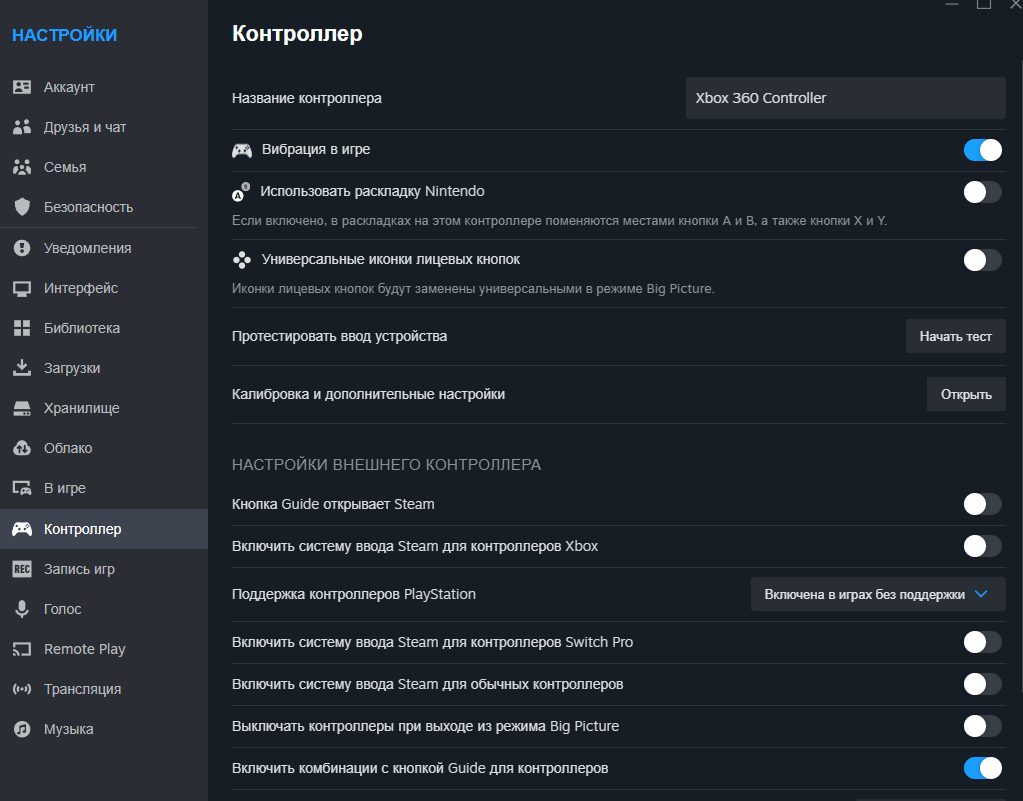Toggle Выключать контроллеры при выходе Big Picture
Viewport: 1023px width, 801px height.
point(983,726)
